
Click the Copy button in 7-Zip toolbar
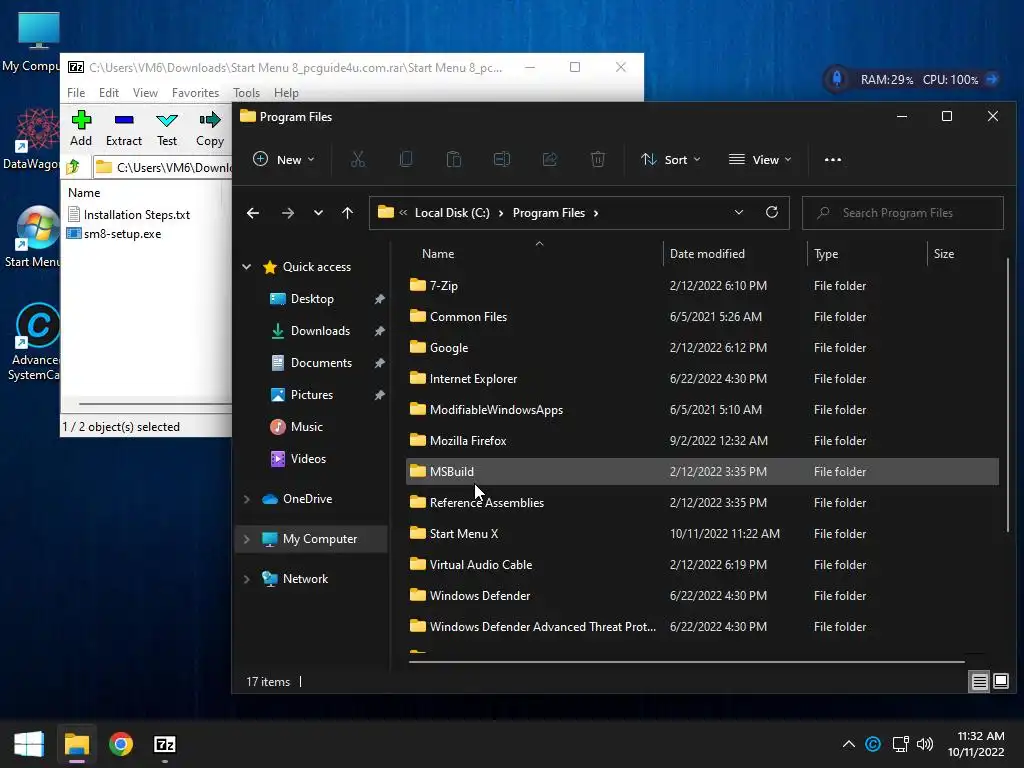point(210,128)
